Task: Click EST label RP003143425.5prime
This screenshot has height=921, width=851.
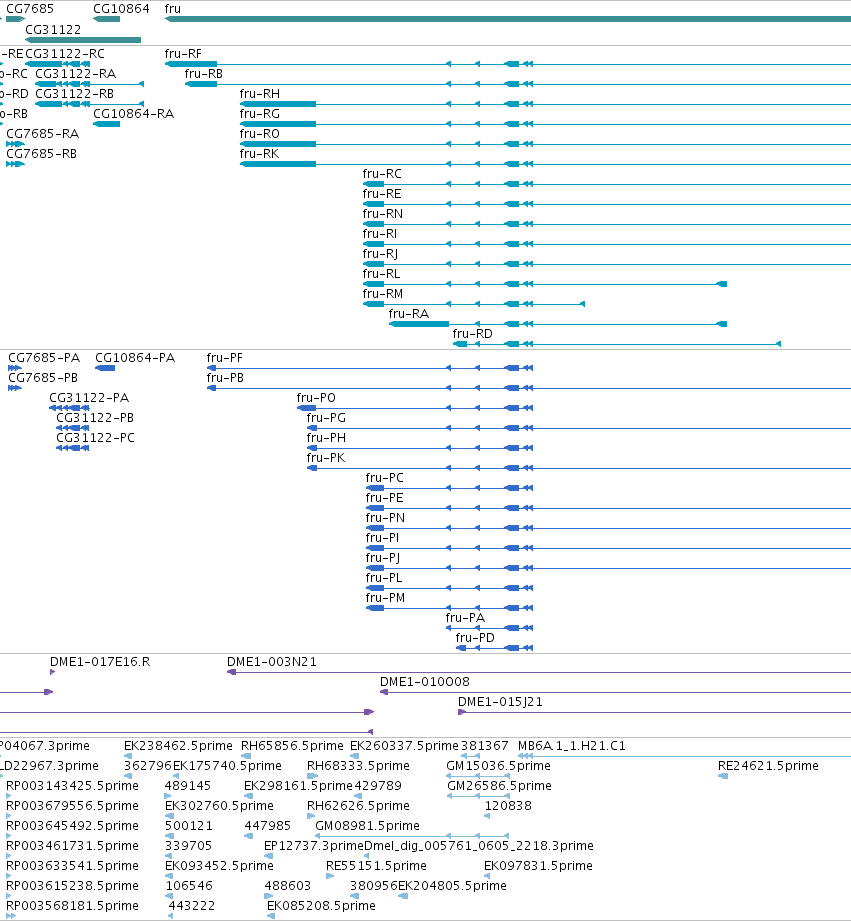Action: (72, 785)
